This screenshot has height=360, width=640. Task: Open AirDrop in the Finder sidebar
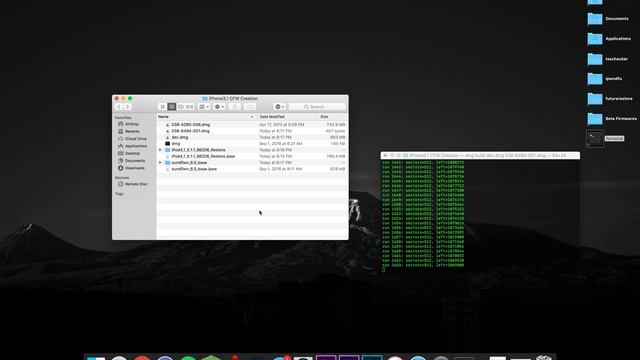point(129,124)
